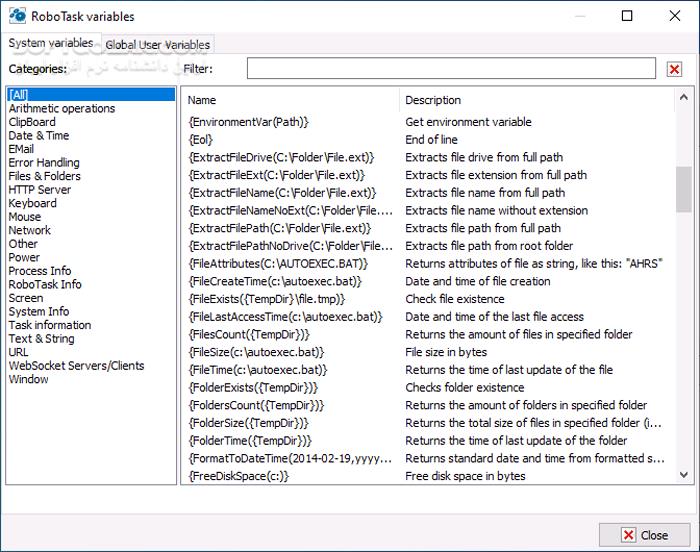Viewport: 700px width, 552px height.
Task: Click the 'File size in bytes' description
Action: tap(446, 352)
